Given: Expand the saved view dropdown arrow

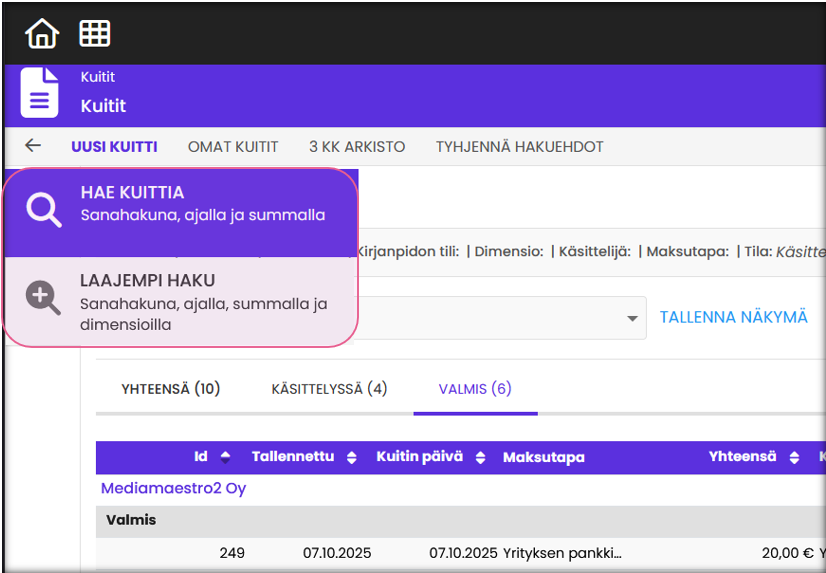Looking at the screenshot, I should (x=631, y=318).
